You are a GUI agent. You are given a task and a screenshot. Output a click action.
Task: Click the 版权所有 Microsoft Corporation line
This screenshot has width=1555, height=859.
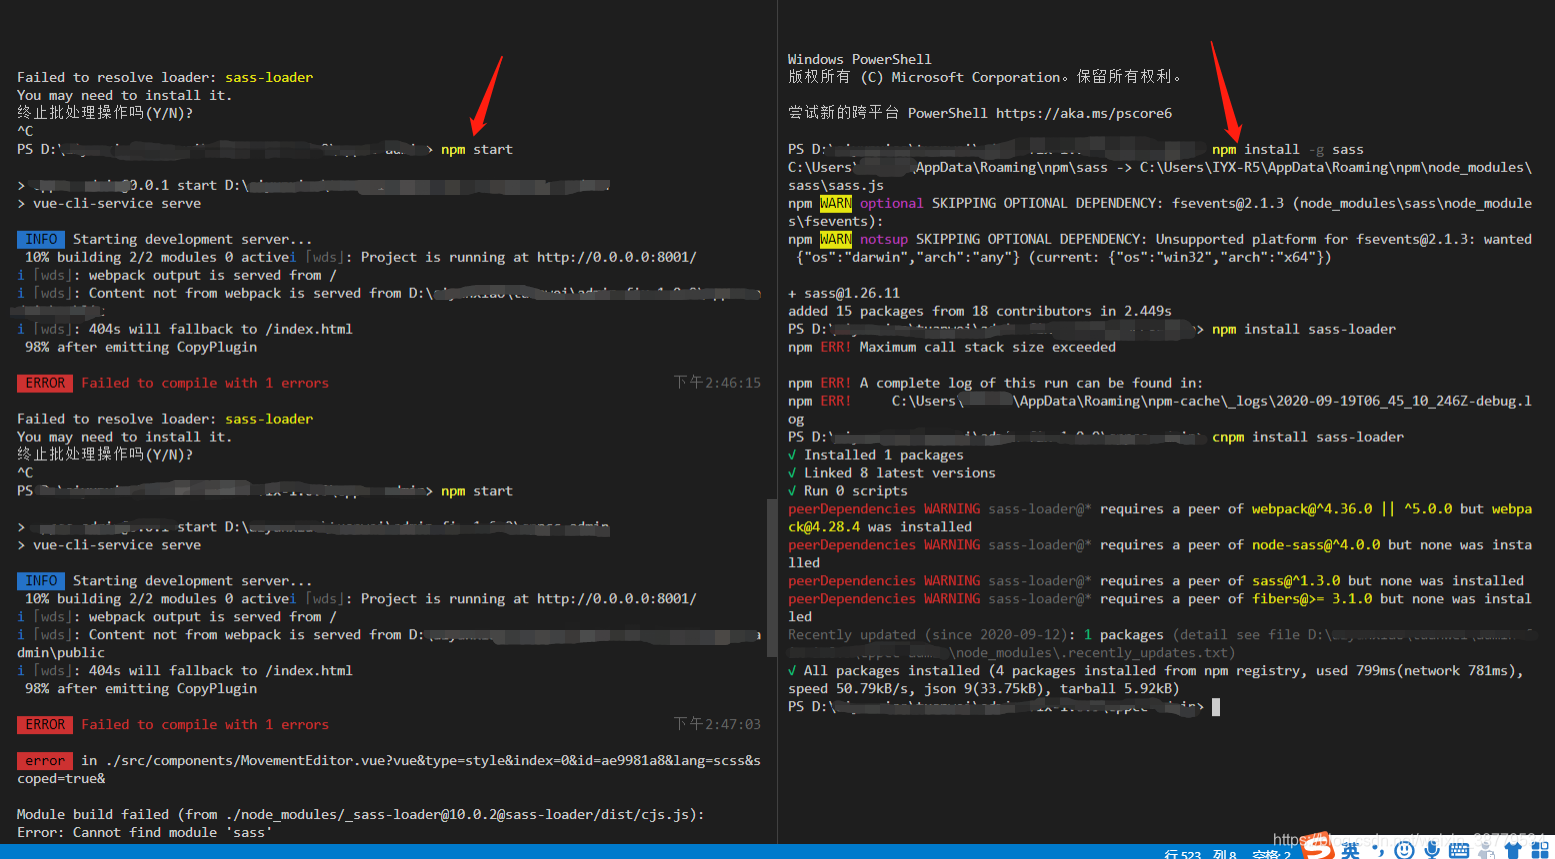(986, 77)
